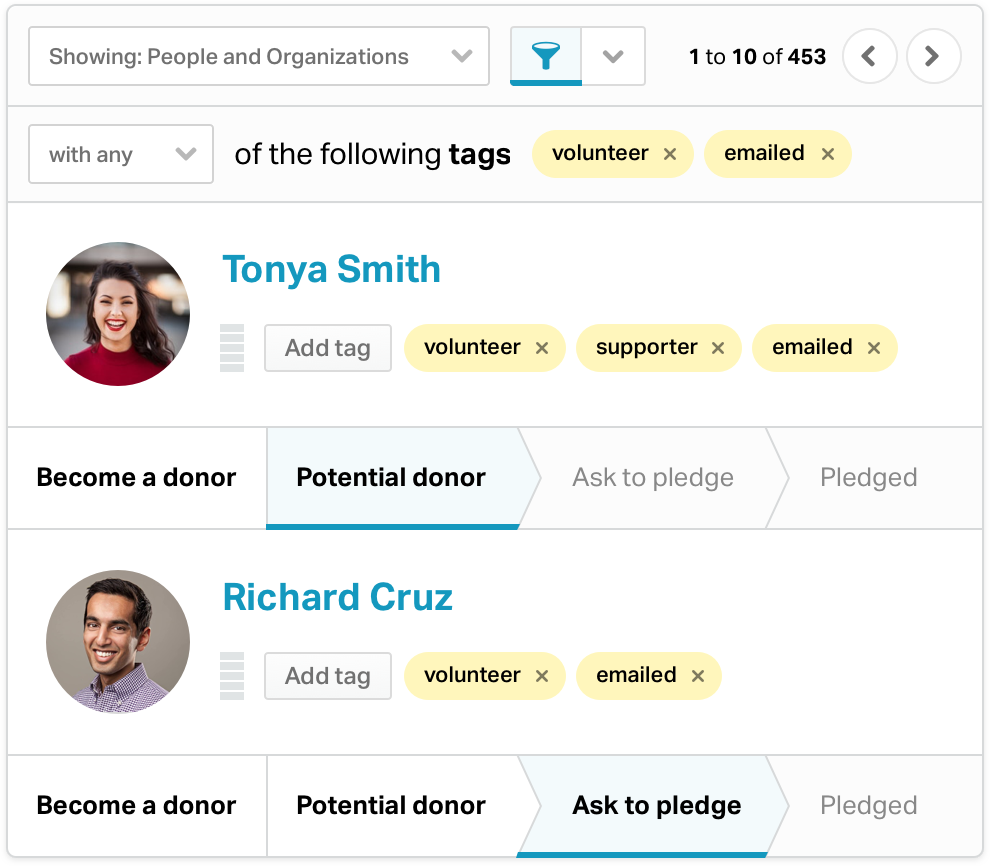Open Richard Cruz's profile link

(x=337, y=598)
